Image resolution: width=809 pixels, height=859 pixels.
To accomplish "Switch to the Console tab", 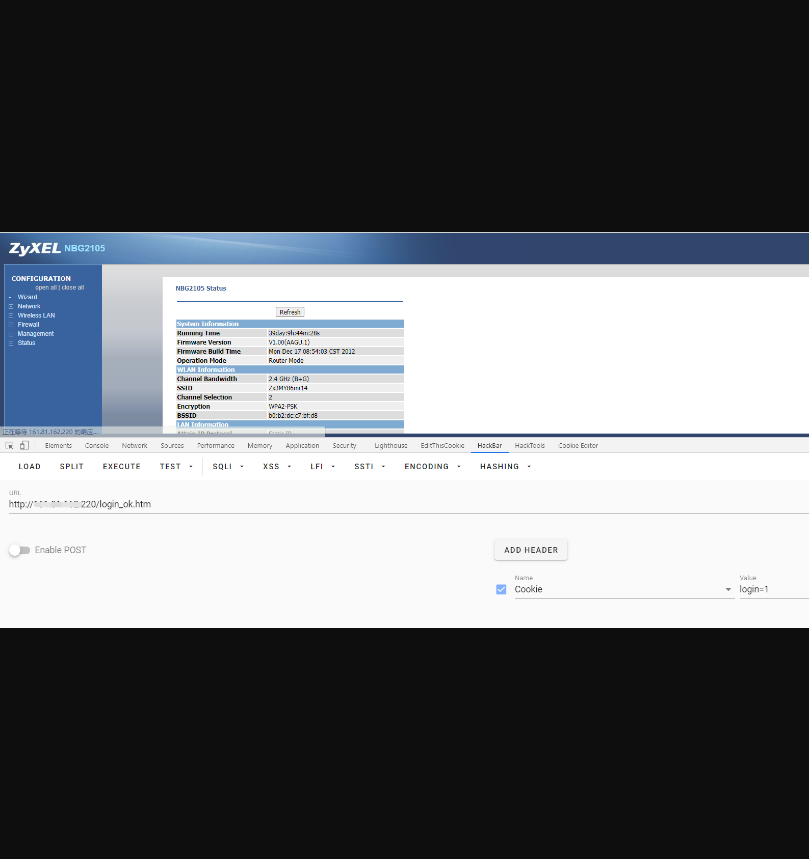I will (97, 445).
